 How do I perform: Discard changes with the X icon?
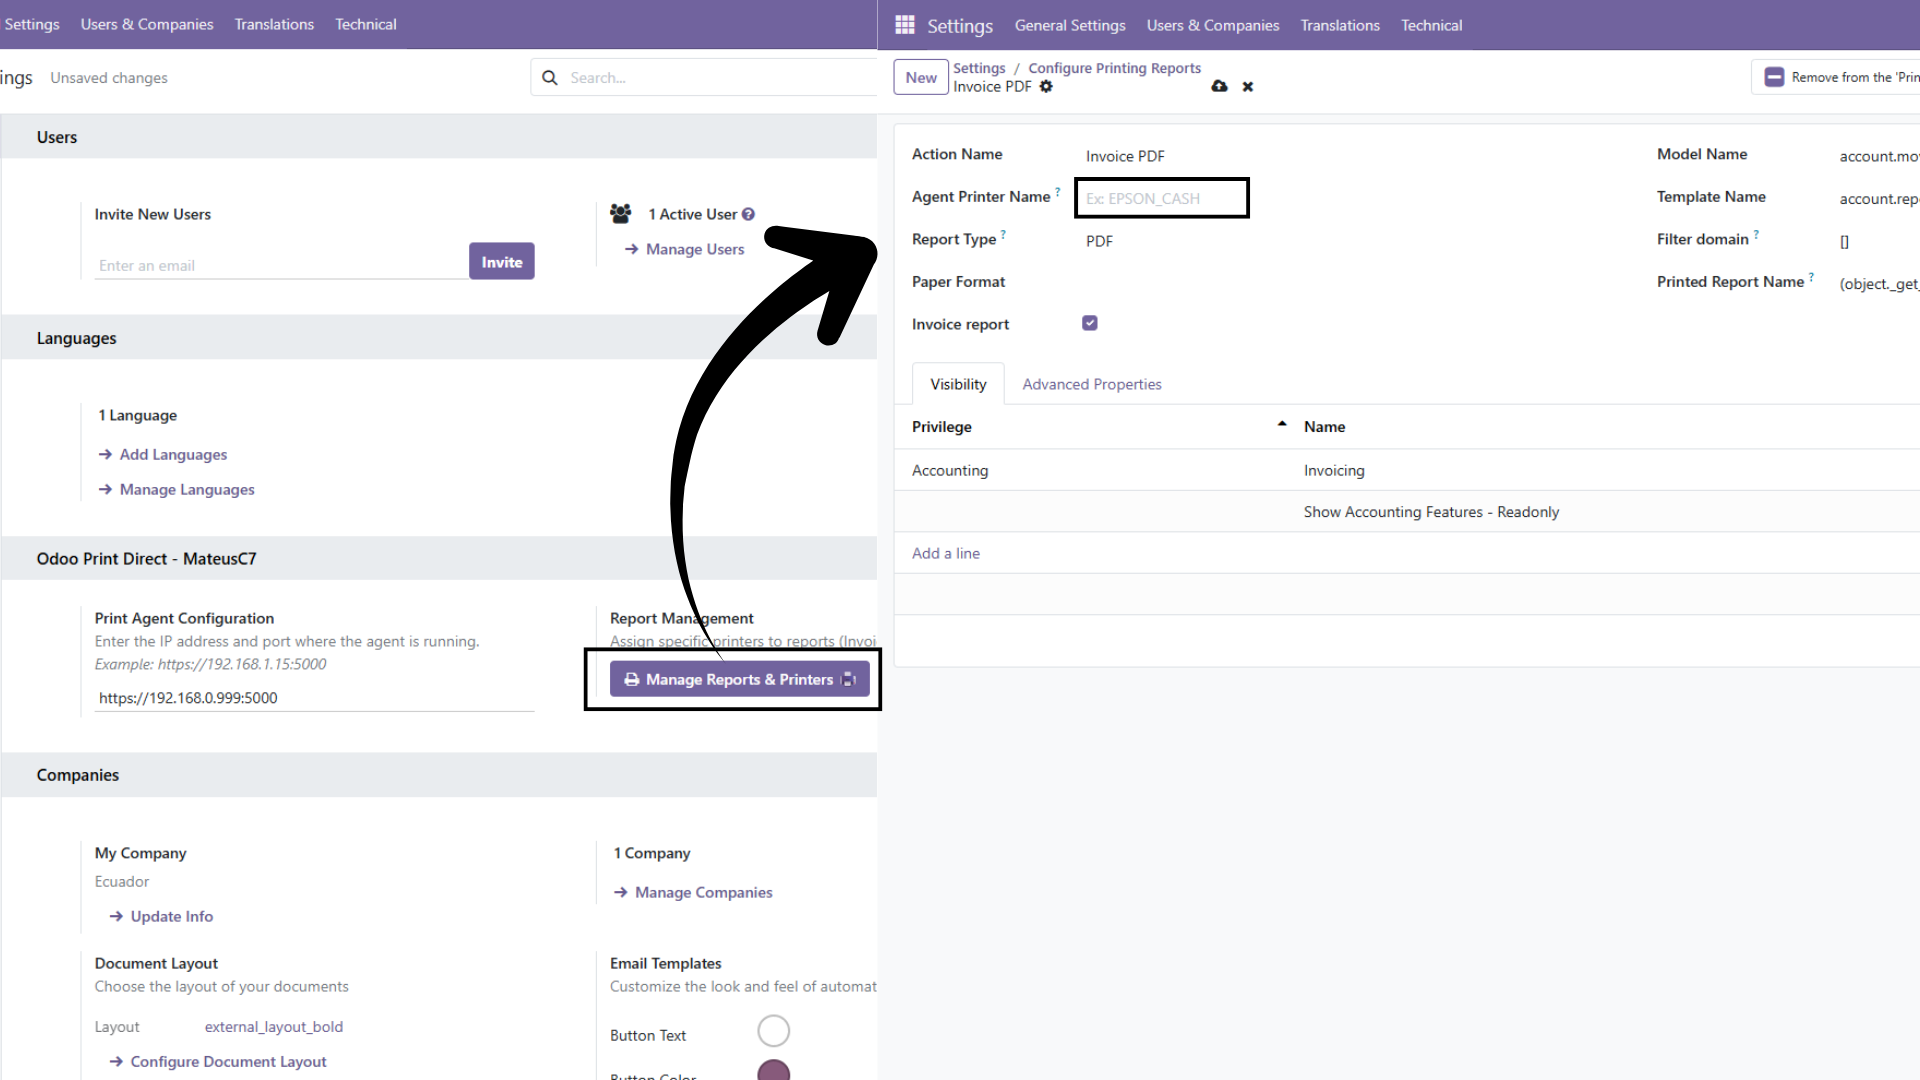click(x=1248, y=87)
